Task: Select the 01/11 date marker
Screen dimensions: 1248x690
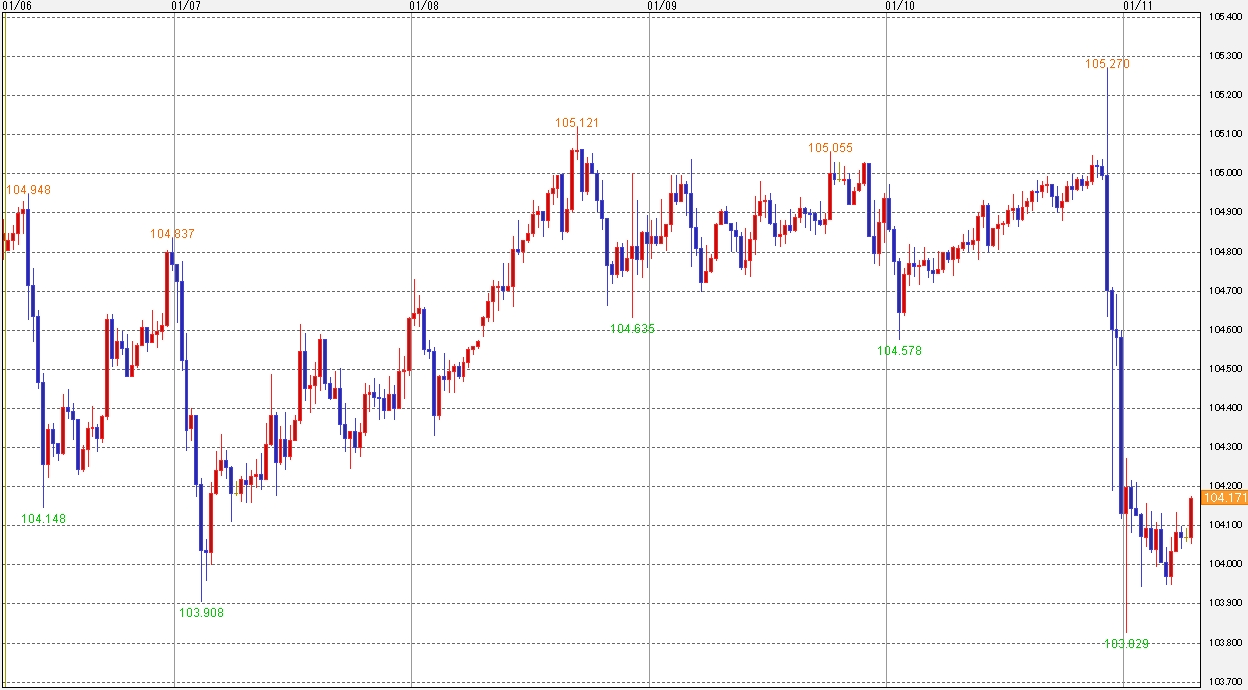Action: (1138, 6)
